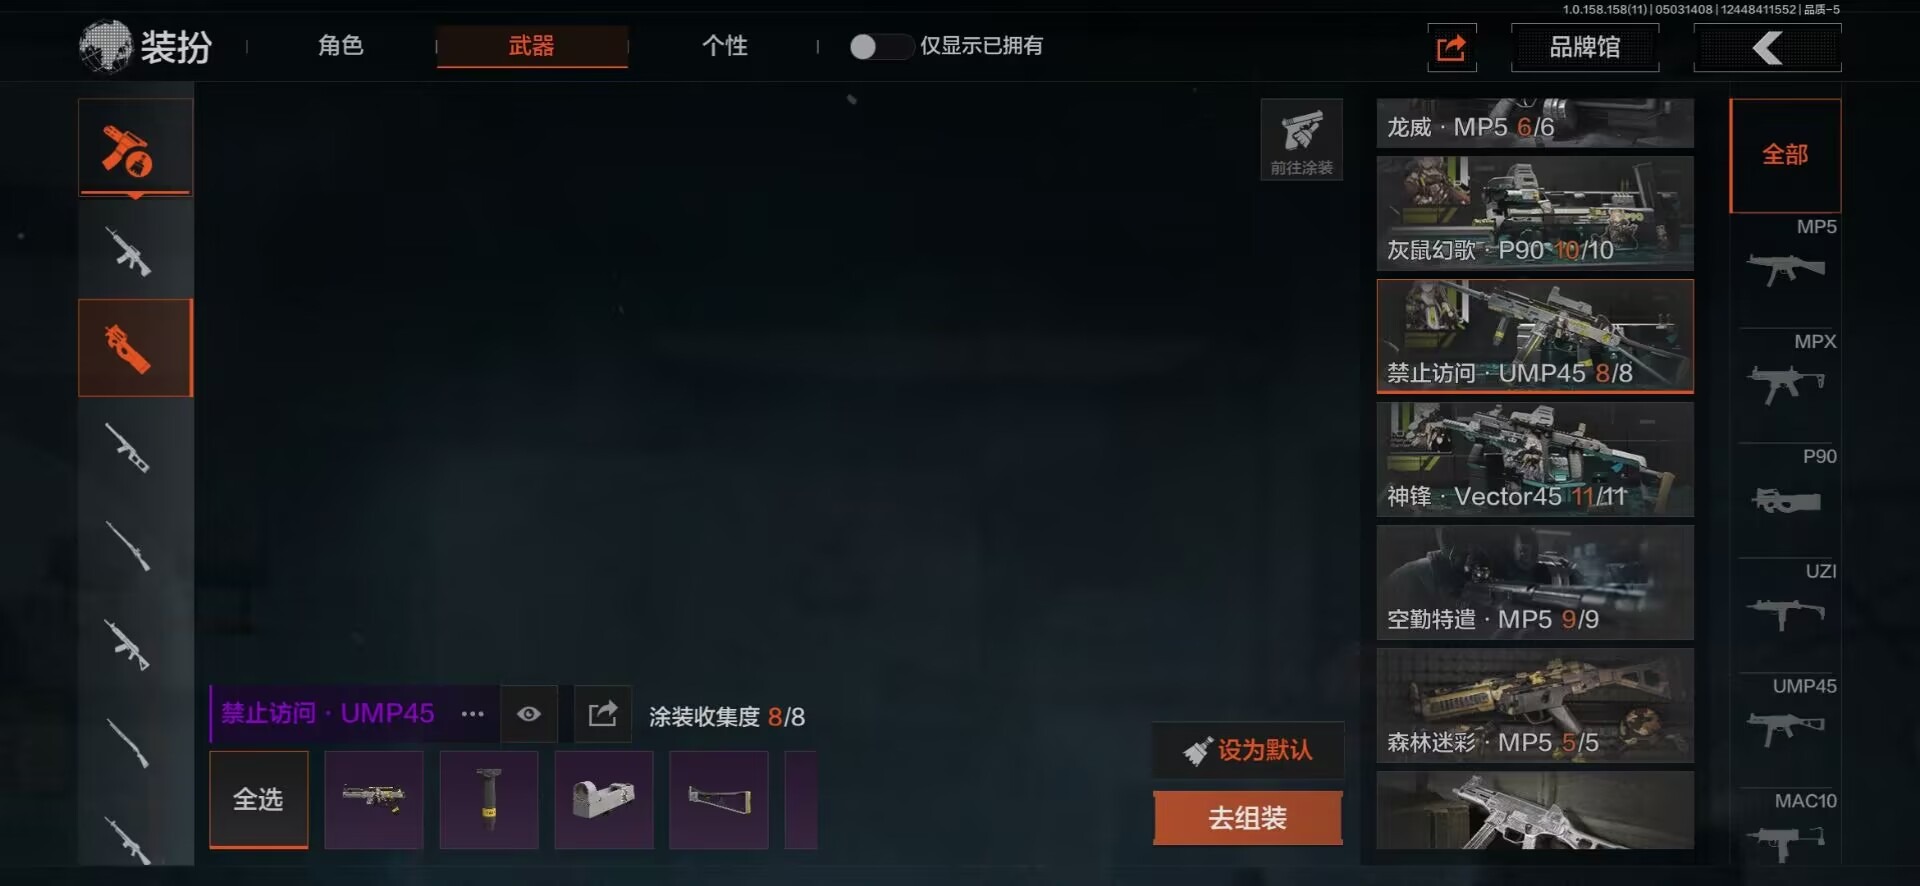Viewport: 1920px width, 886px height.
Task: Switch to the 个性 tab
Action: 725,46
